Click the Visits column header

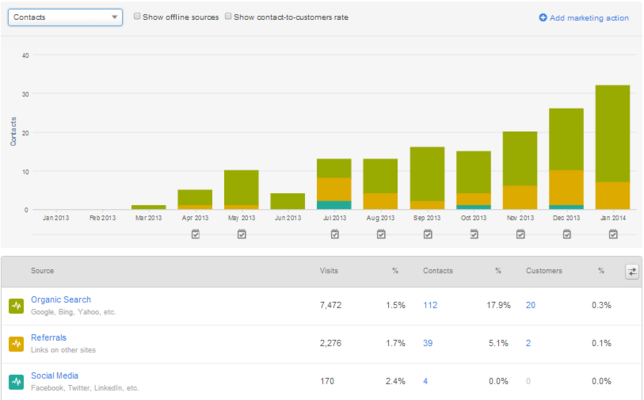click(x=329, y=271)
